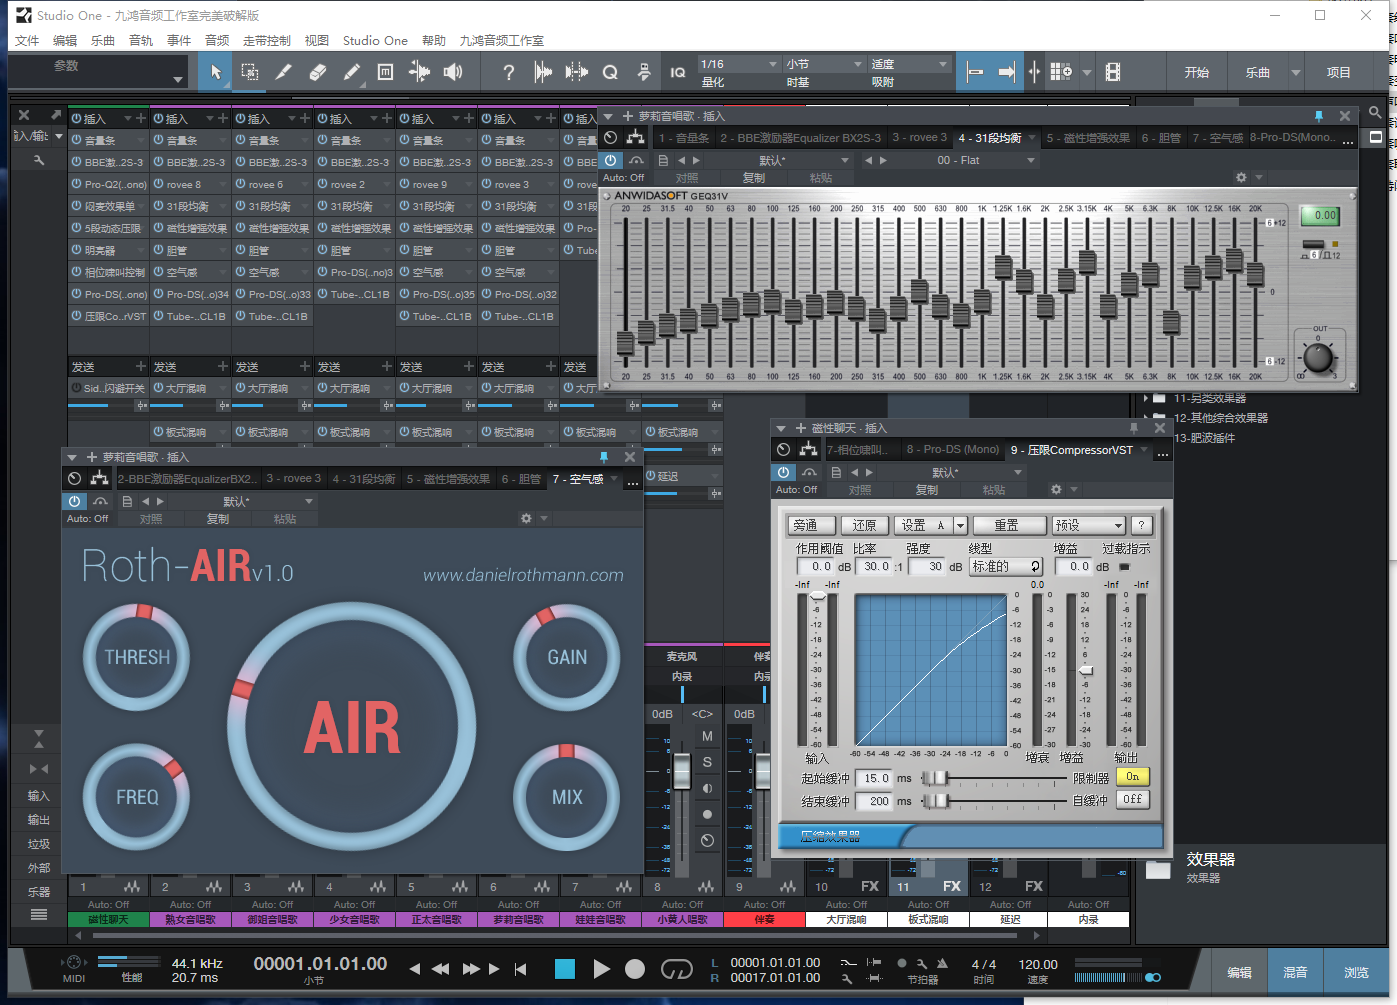Click the 浏览 browse button
Screen dimensions: 1397x1005
tap(1356, 972)
